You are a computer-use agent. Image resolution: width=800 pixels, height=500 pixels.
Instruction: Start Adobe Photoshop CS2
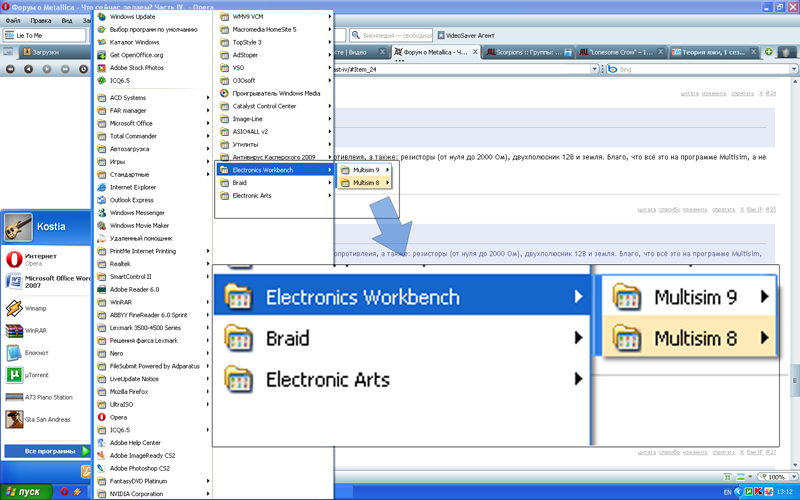[x=139, y=468]
